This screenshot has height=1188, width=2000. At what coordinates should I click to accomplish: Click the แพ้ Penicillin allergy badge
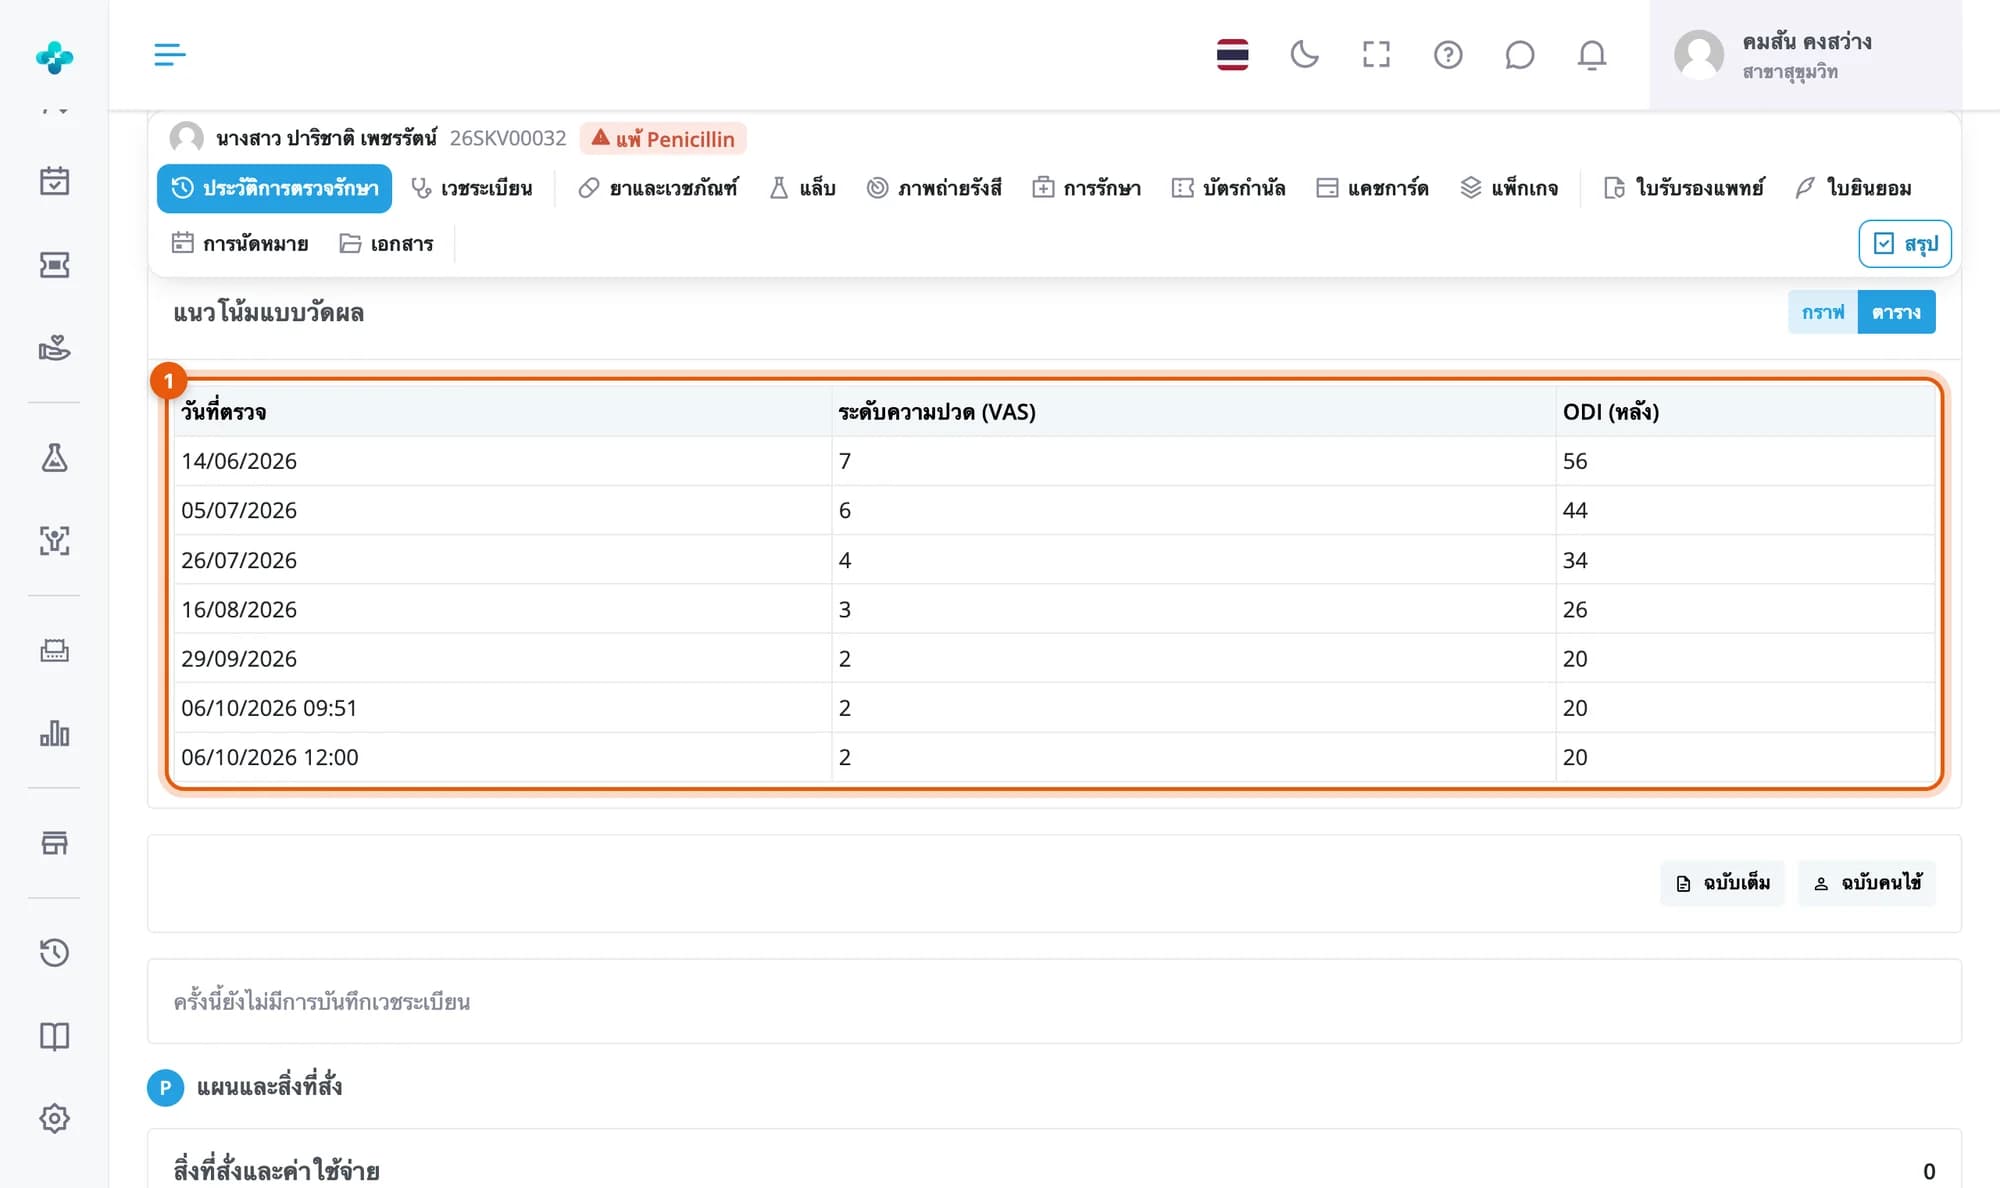[x=663, y=138]
